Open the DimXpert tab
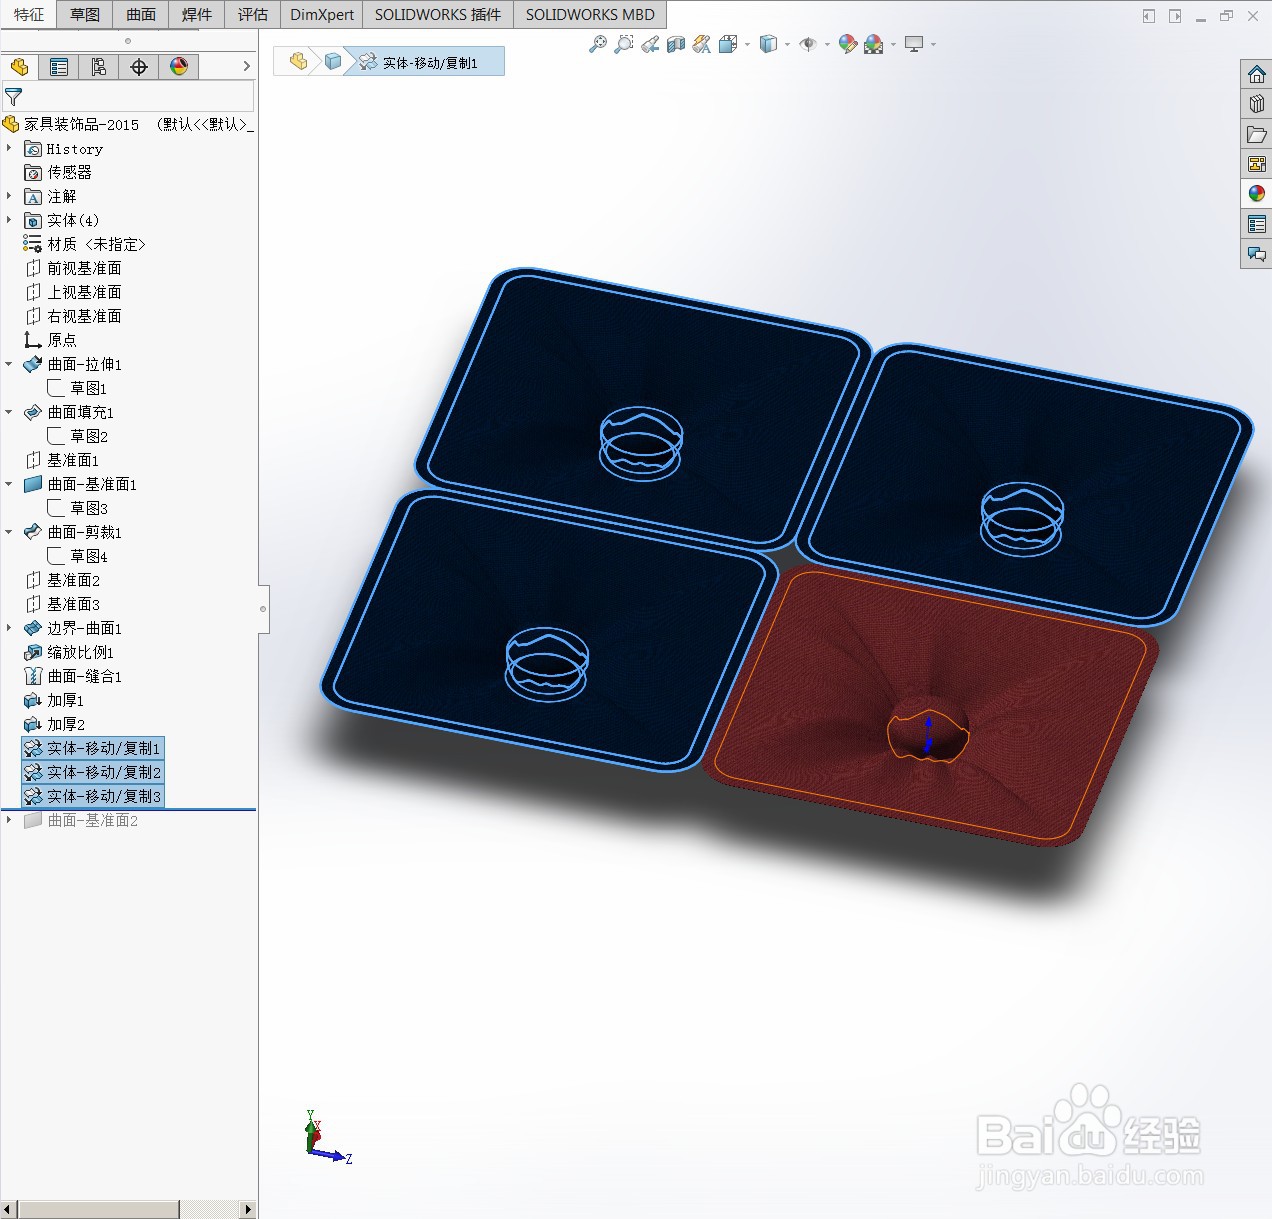 point(322,14)
